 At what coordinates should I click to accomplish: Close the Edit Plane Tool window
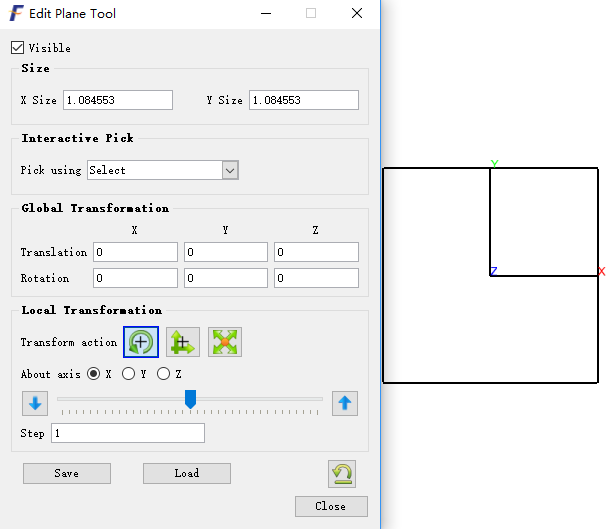357,13
